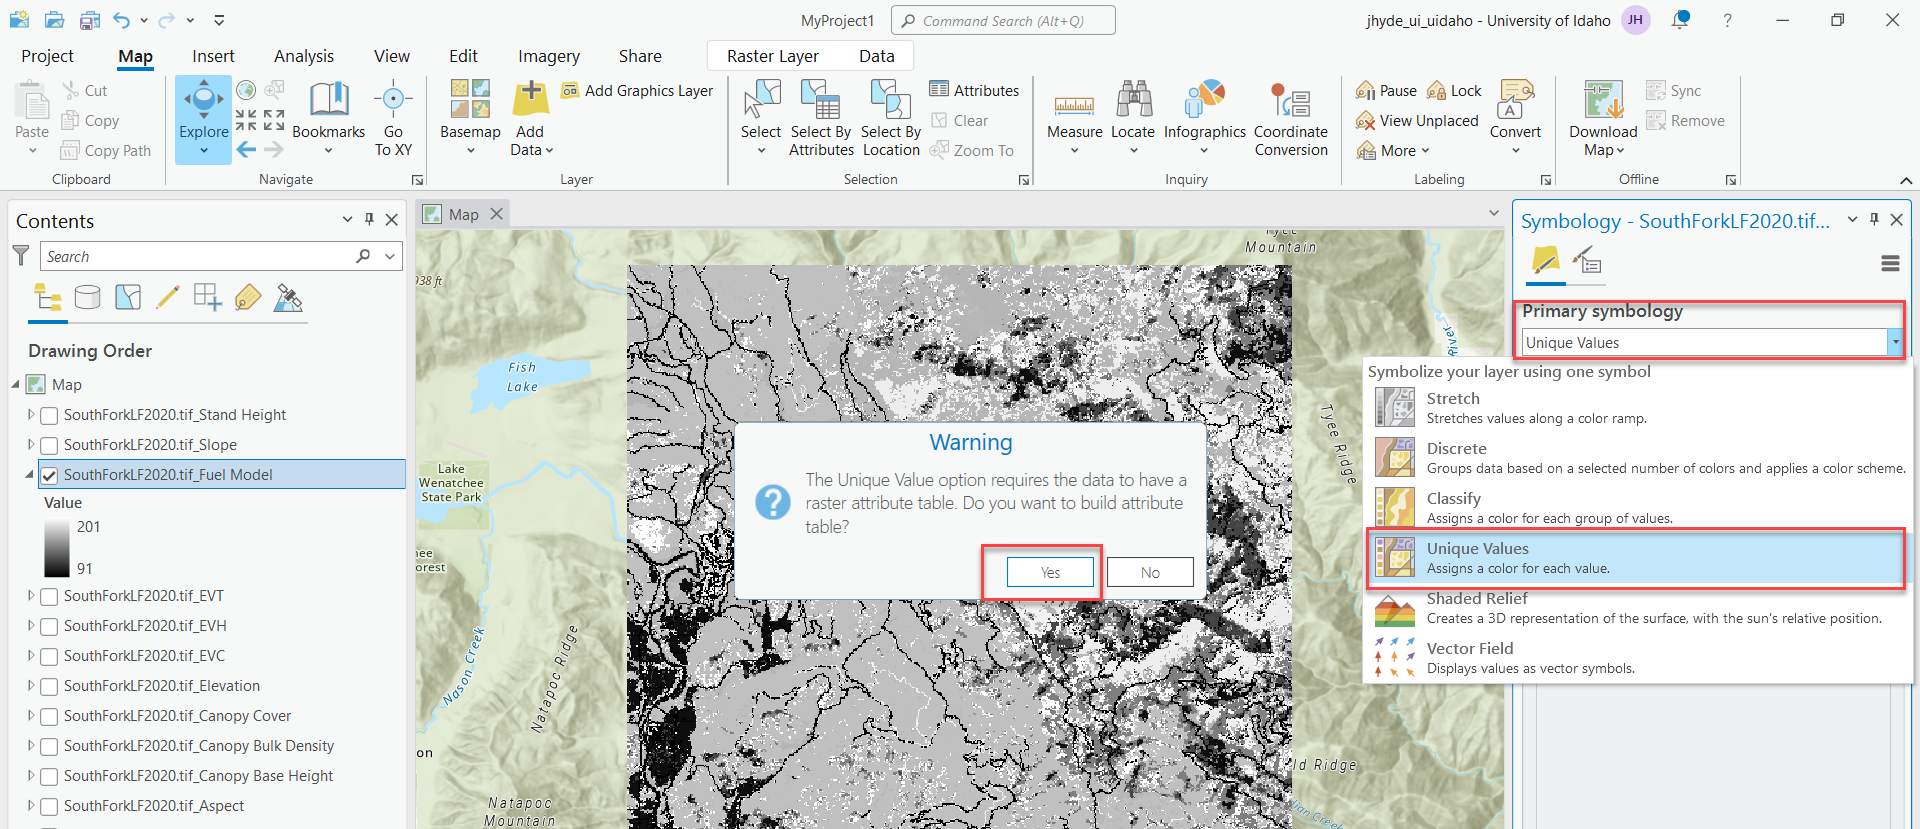Viewport: 1920px width, 829px height.
Task: Collapse the Map node in Contents
Action: [16, 384]
